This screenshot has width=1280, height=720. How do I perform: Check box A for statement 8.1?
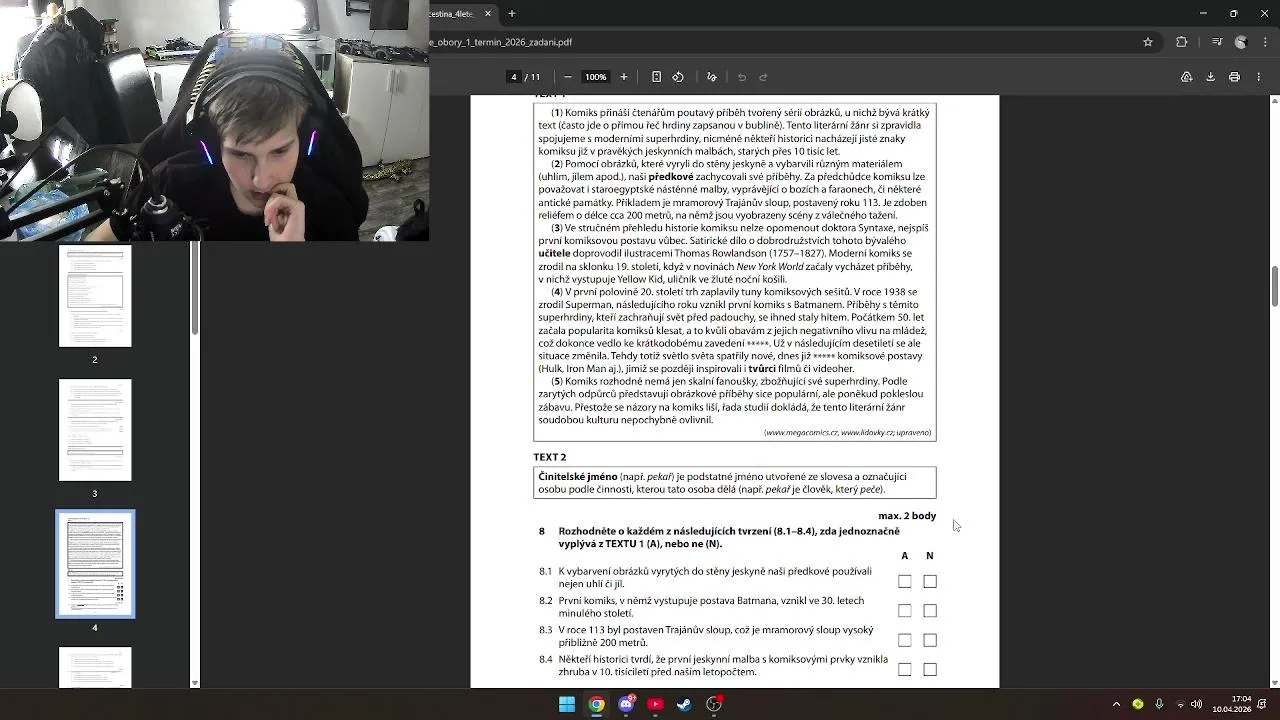pos(904,581)
